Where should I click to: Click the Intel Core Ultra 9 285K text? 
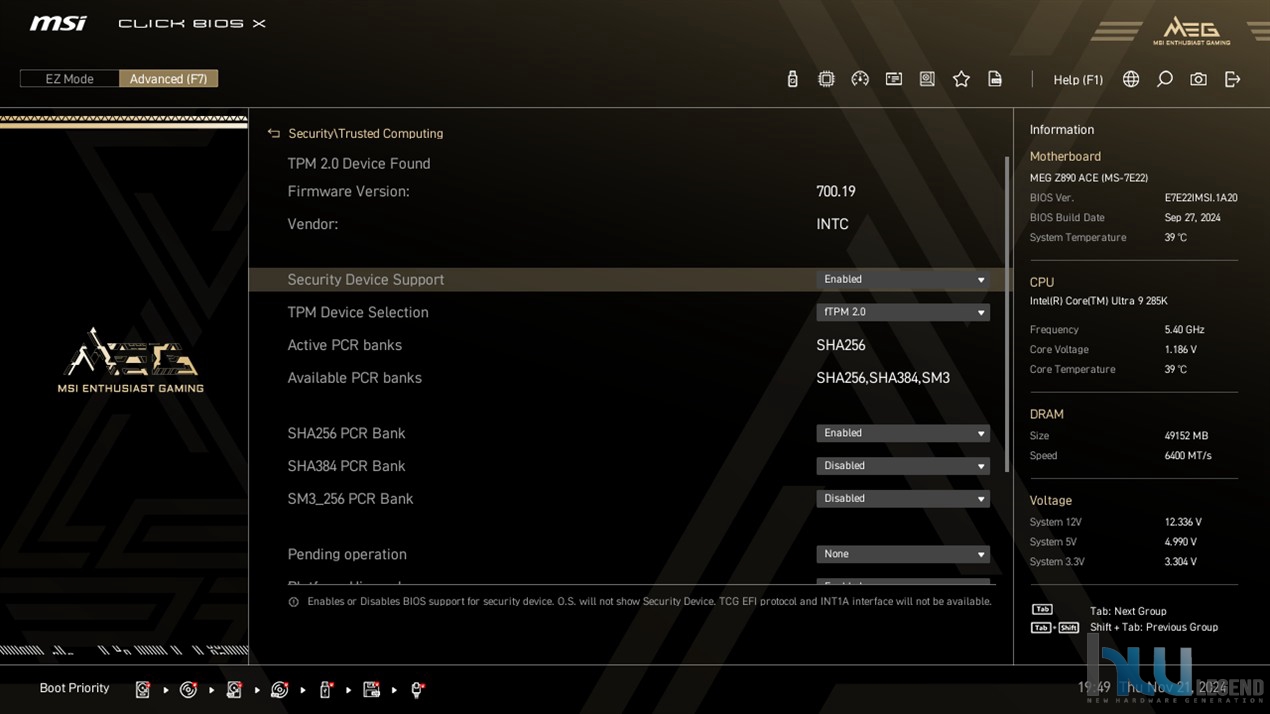[1099, 301]
